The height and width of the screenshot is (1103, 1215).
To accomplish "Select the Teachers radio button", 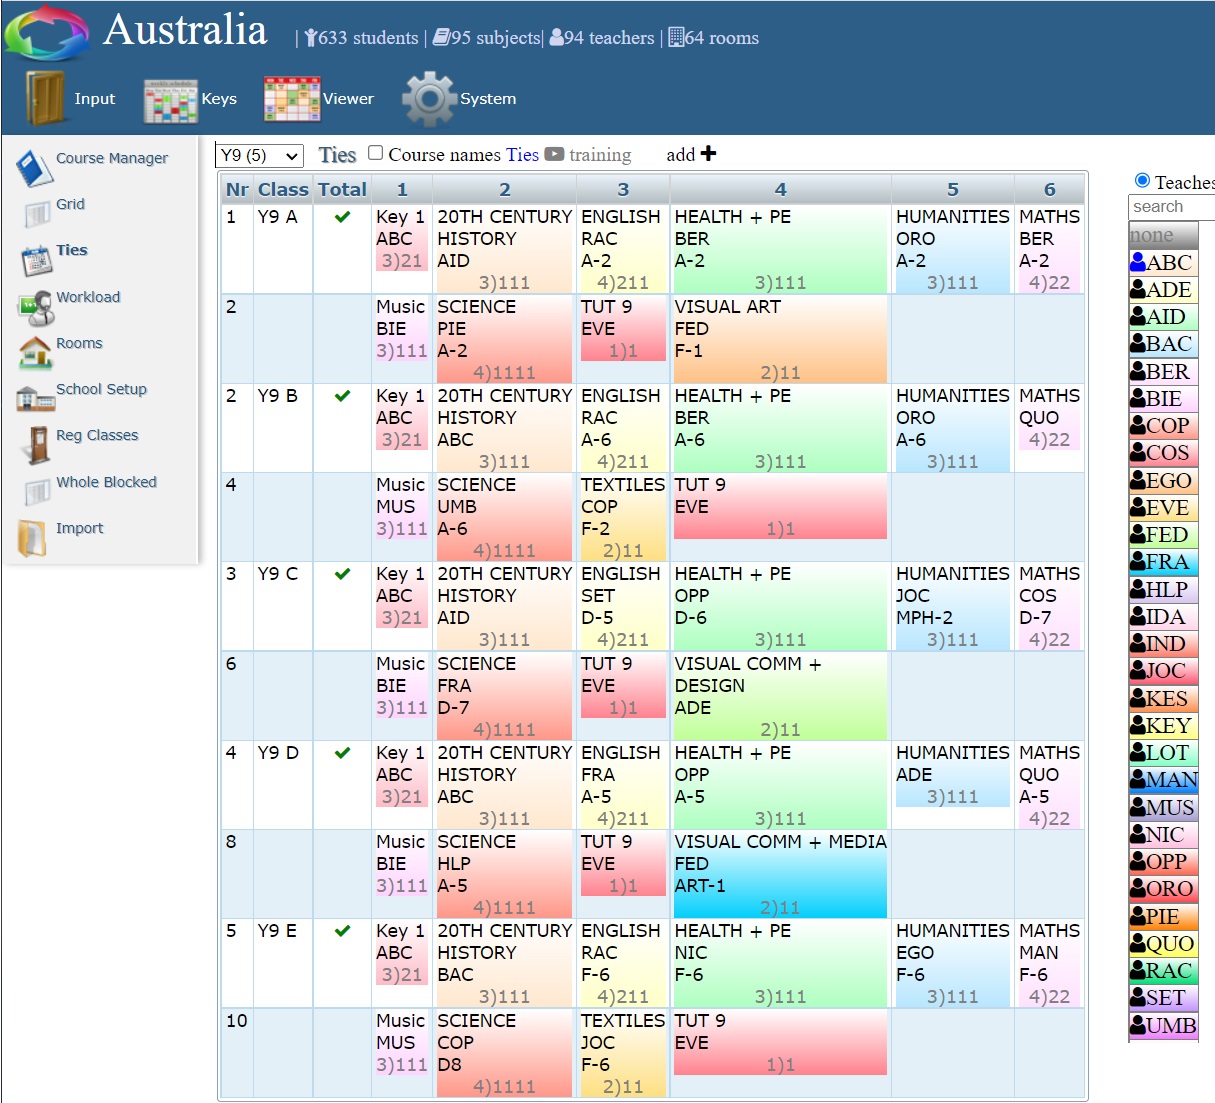I will (1142, 181).
